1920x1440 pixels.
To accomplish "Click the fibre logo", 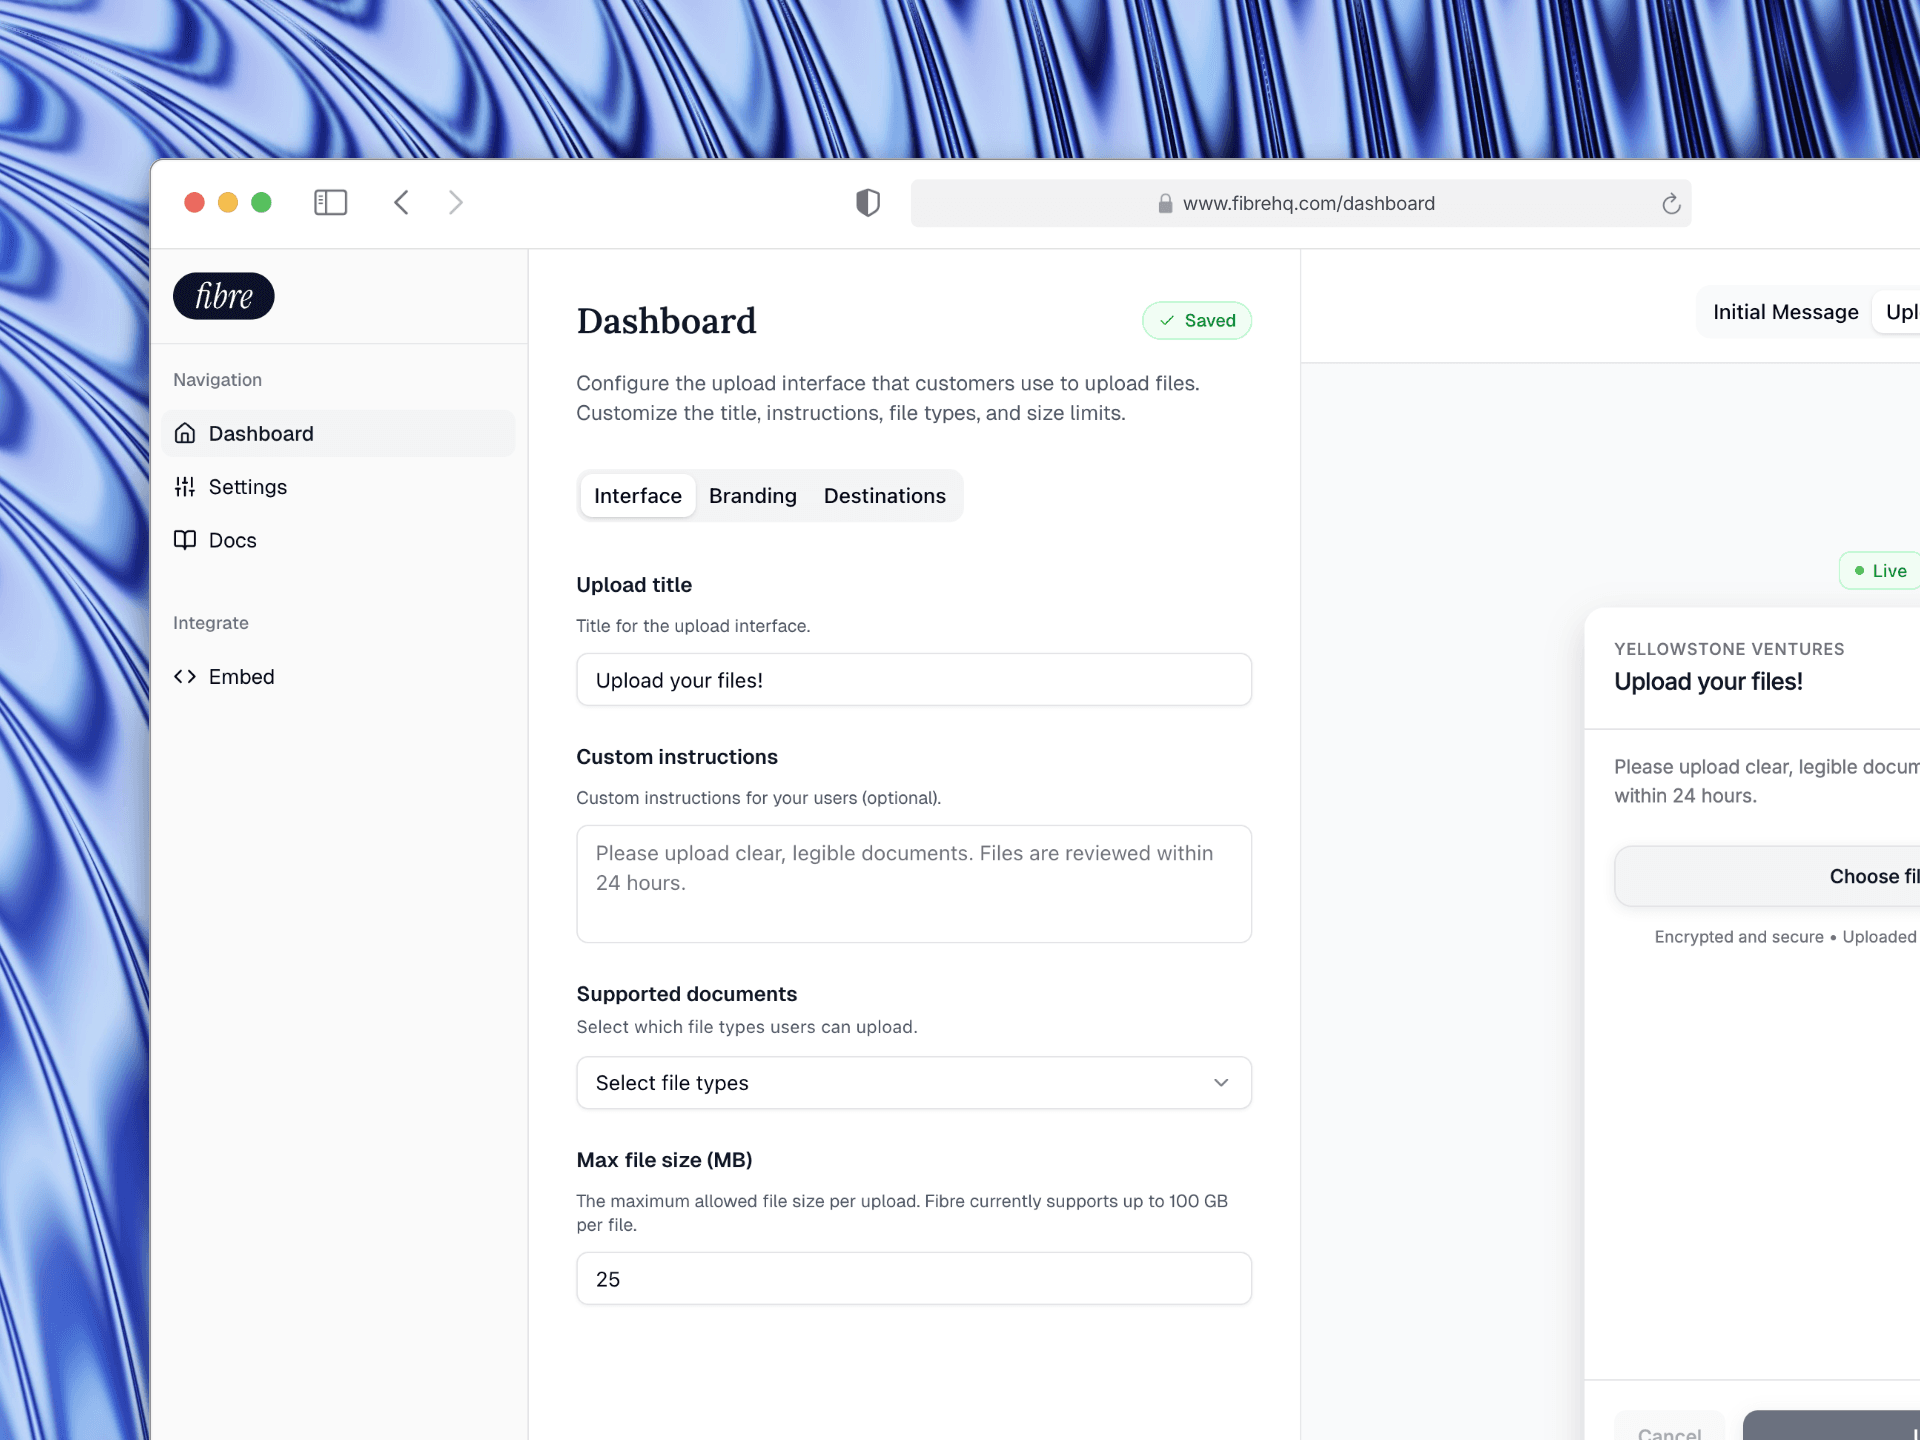I will (x=224, y=296).
